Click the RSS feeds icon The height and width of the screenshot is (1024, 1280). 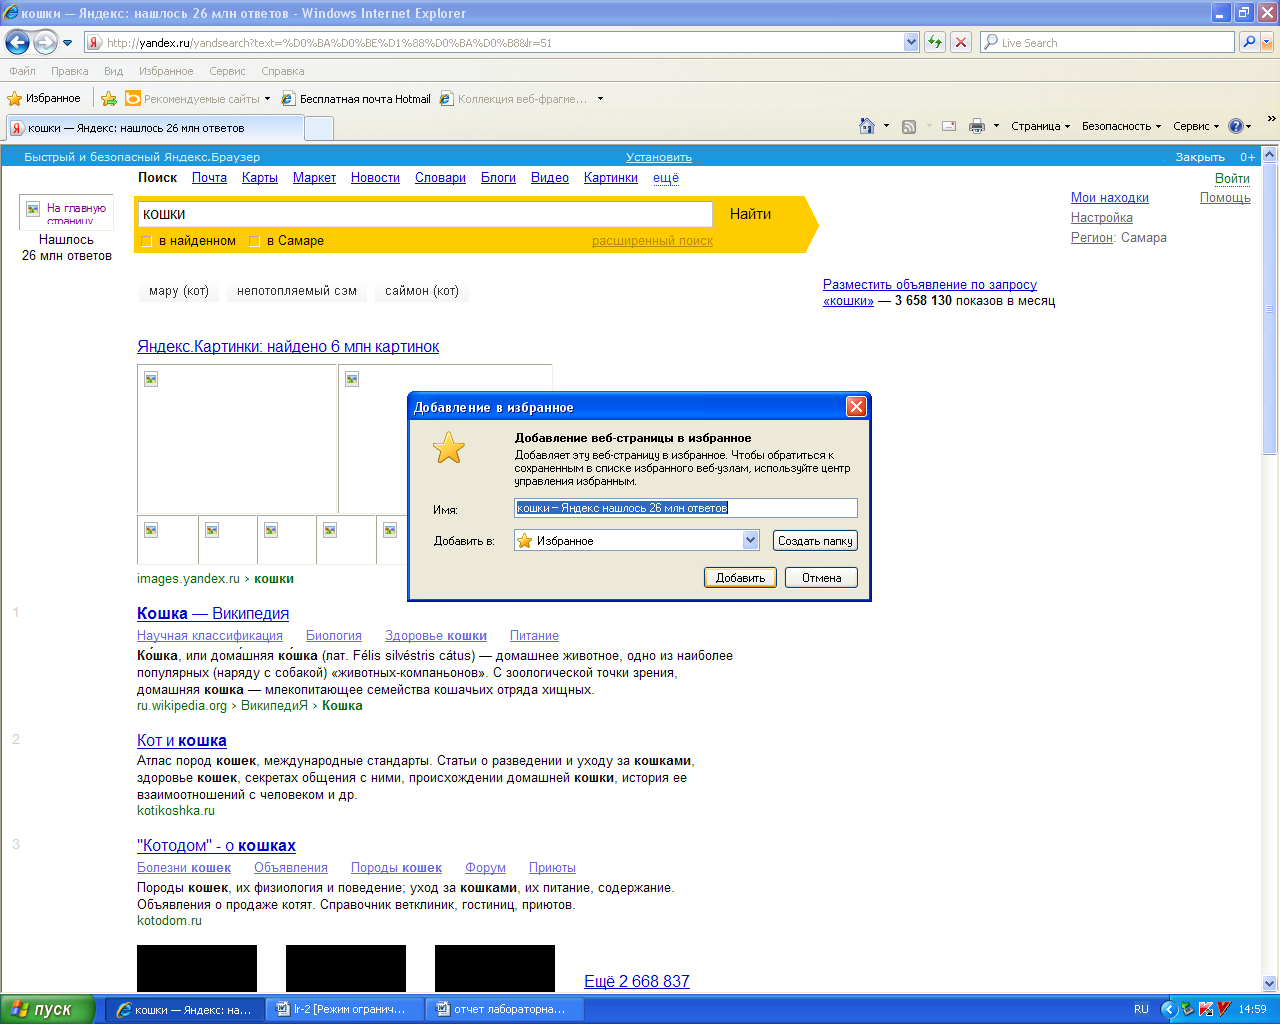909,126
